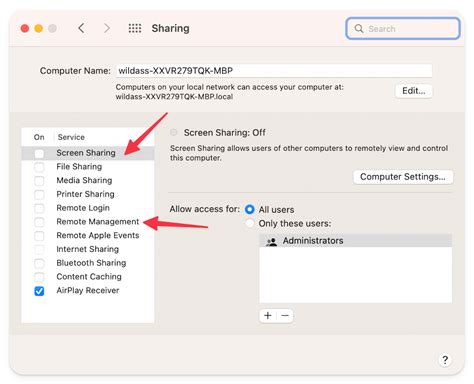Click the Computer Name text field
Image resolution: width=474 pixels, height=384 pixels.
[x=274, y=71]
